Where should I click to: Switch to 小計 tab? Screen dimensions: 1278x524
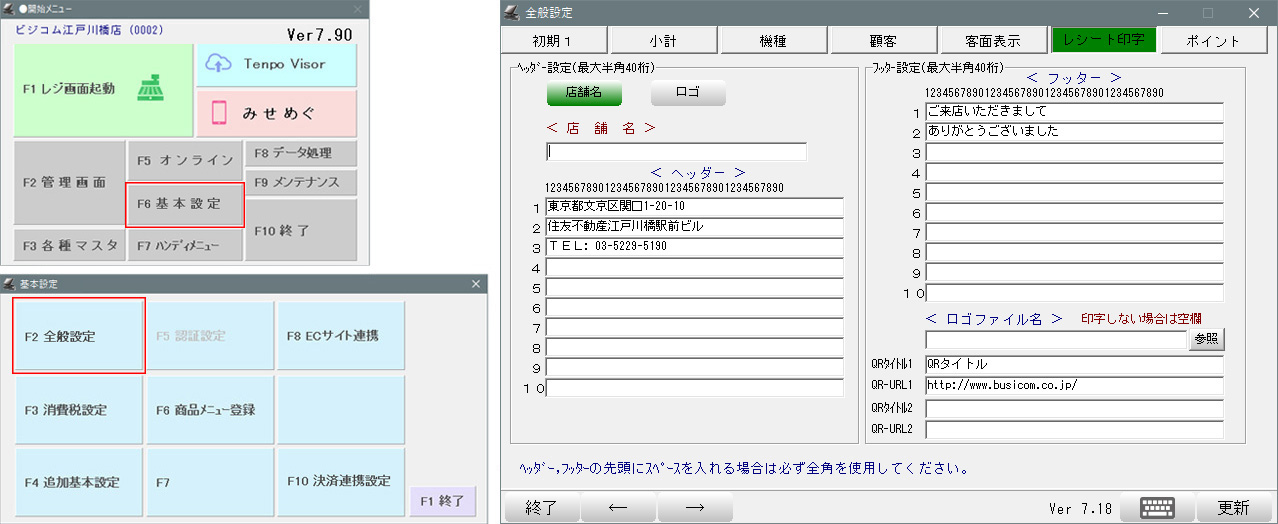coord(663,41)
